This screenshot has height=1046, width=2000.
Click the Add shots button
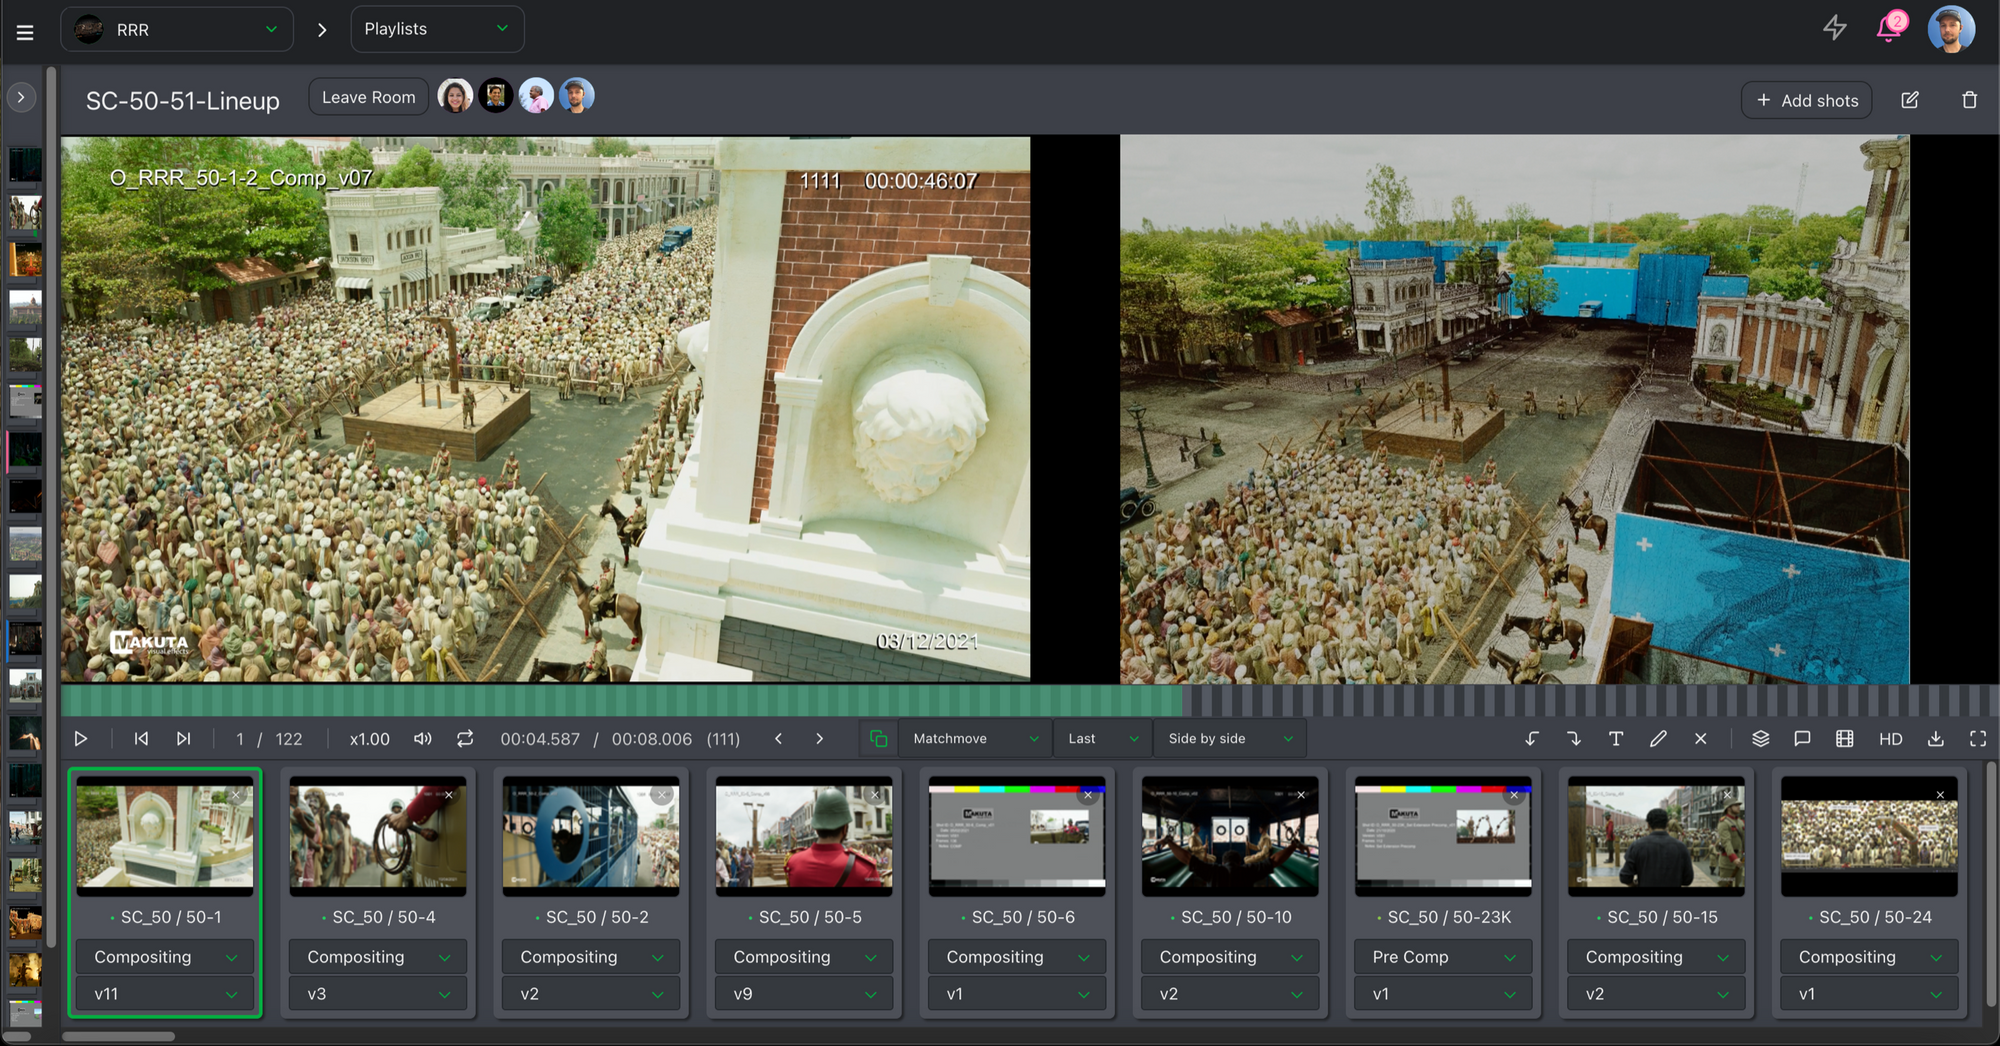point(1806,100)
